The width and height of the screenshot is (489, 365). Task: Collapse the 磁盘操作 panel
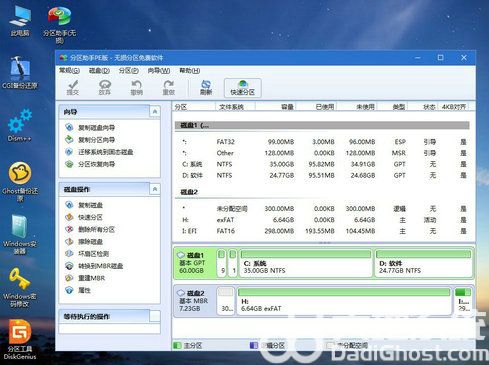155,189
